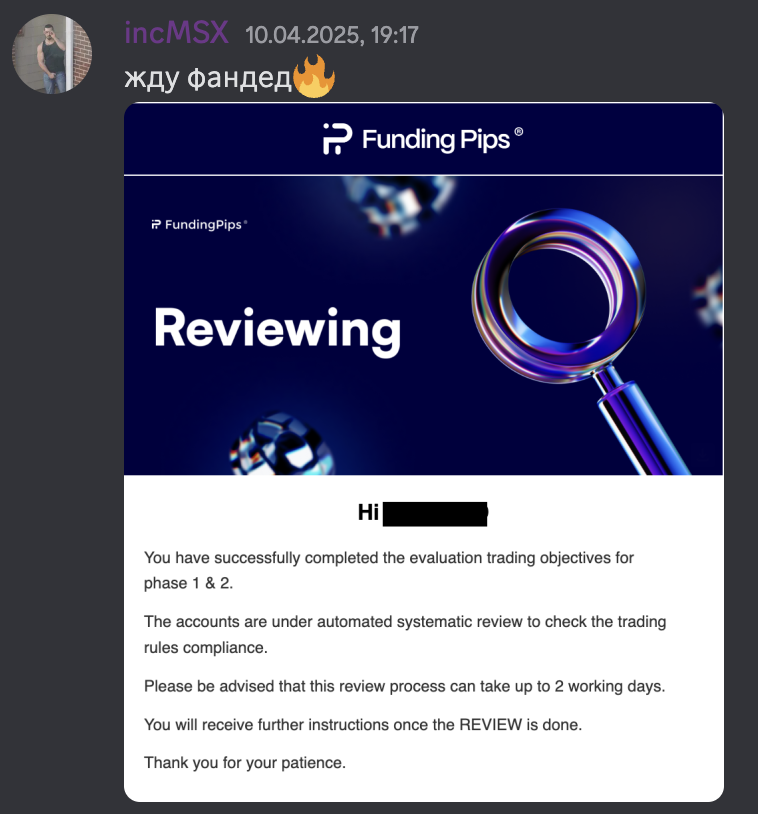Click the small FundingPips logo in banner

pos(199,225)
